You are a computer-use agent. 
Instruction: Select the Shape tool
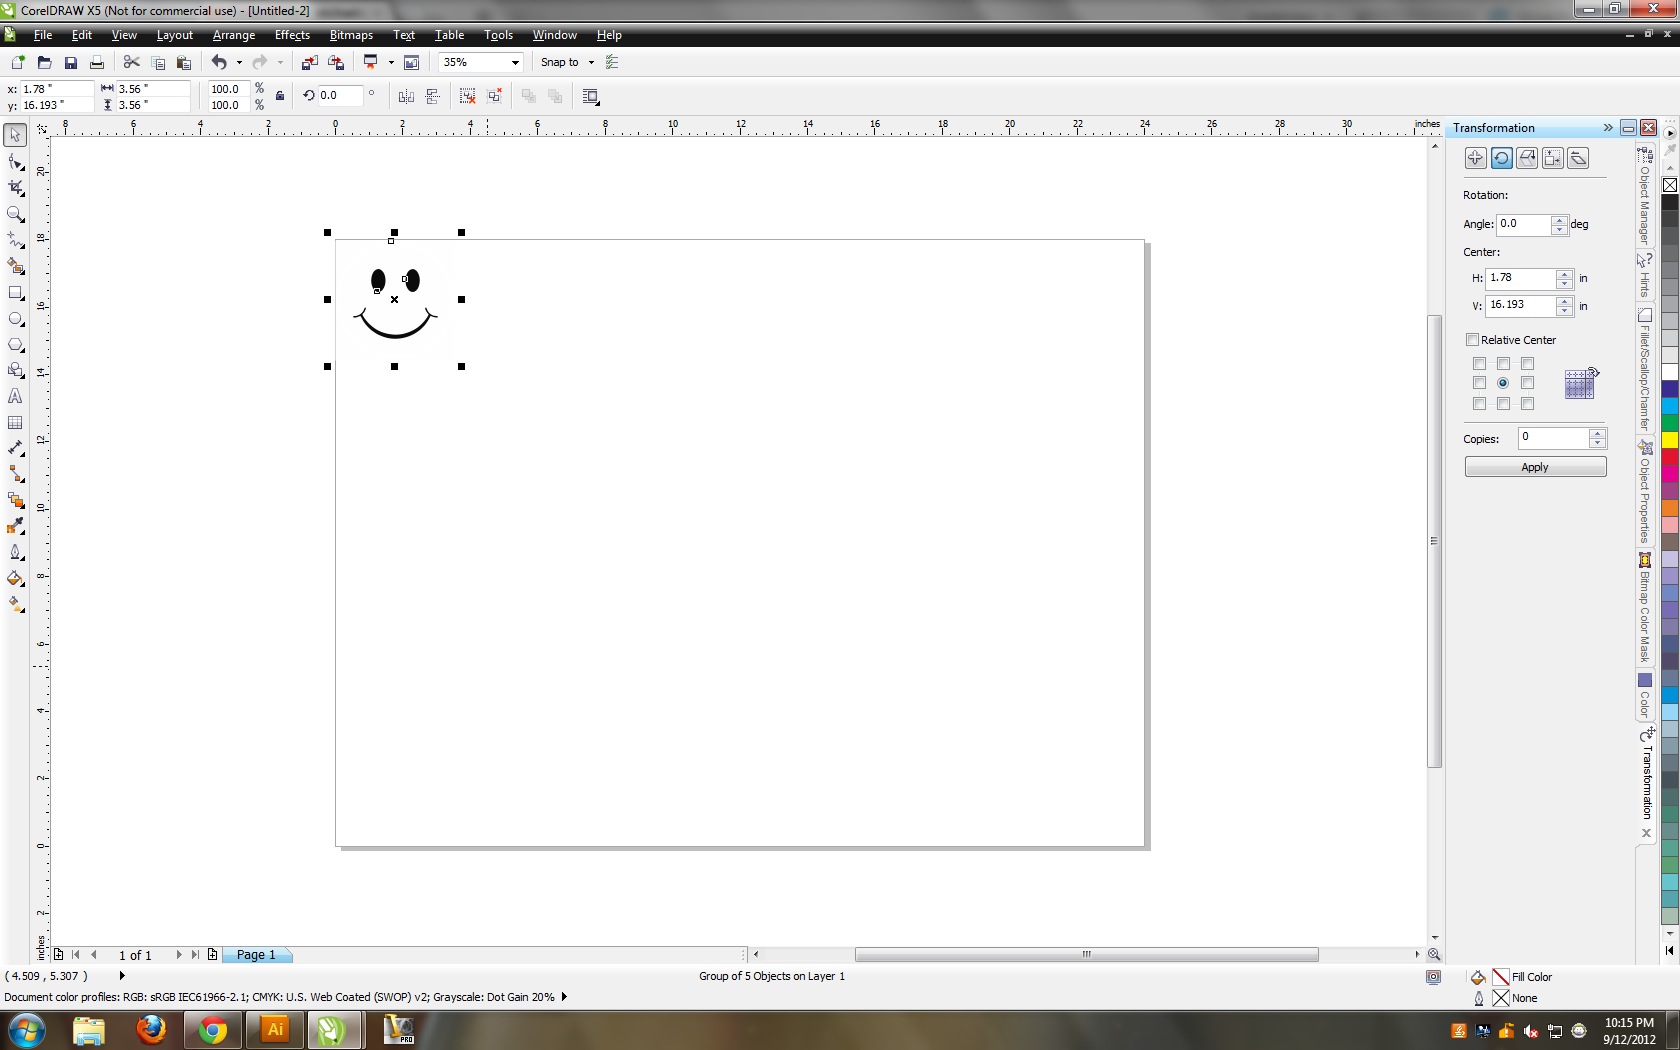click(x=15, y=162)
